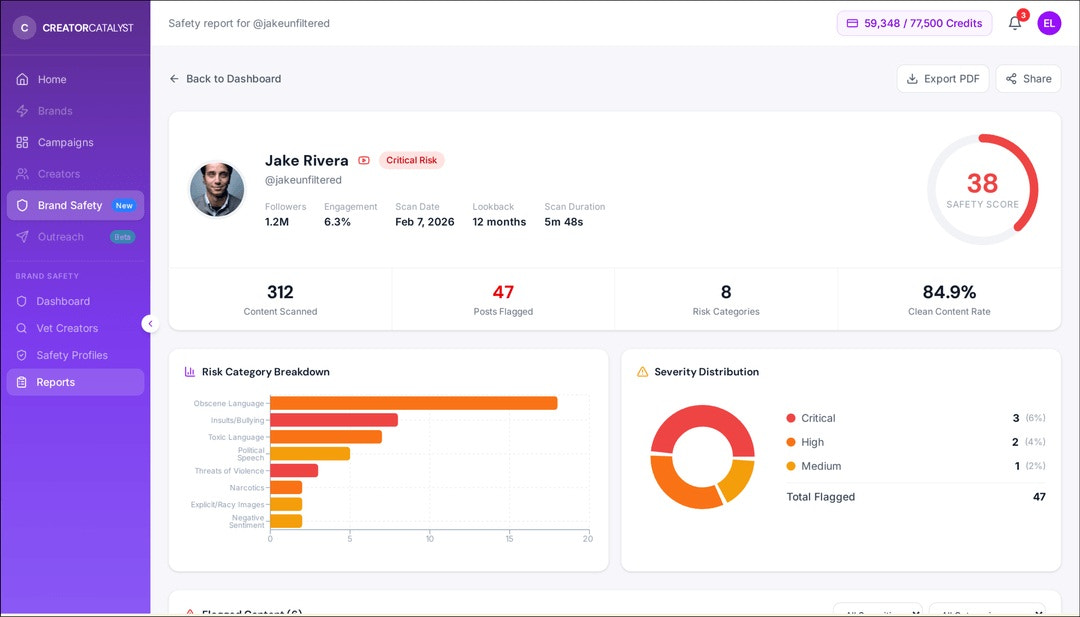This screenshot has width=1080, height=617.
Task: Click the Toxic Language bar in chart
Action: 326,437
